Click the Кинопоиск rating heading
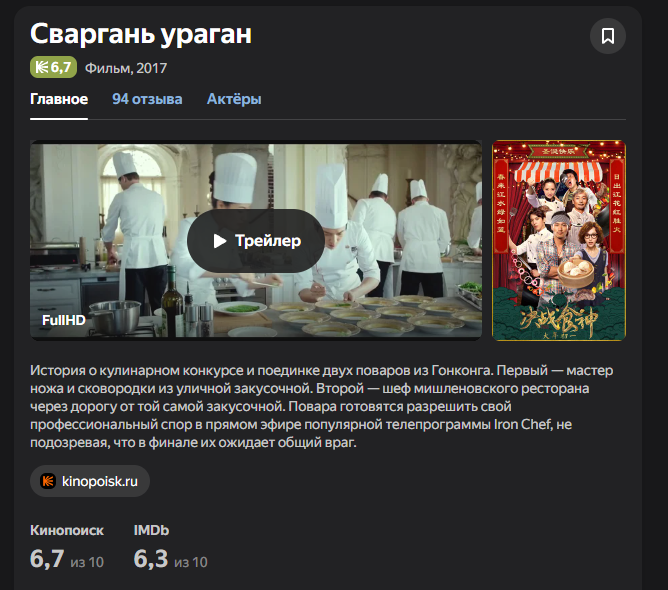 (67, 530)
